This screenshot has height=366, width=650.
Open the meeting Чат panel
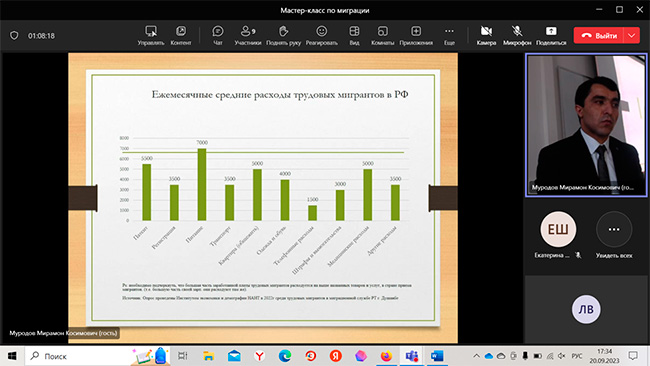pyautogui.click(x=218, y=36)
